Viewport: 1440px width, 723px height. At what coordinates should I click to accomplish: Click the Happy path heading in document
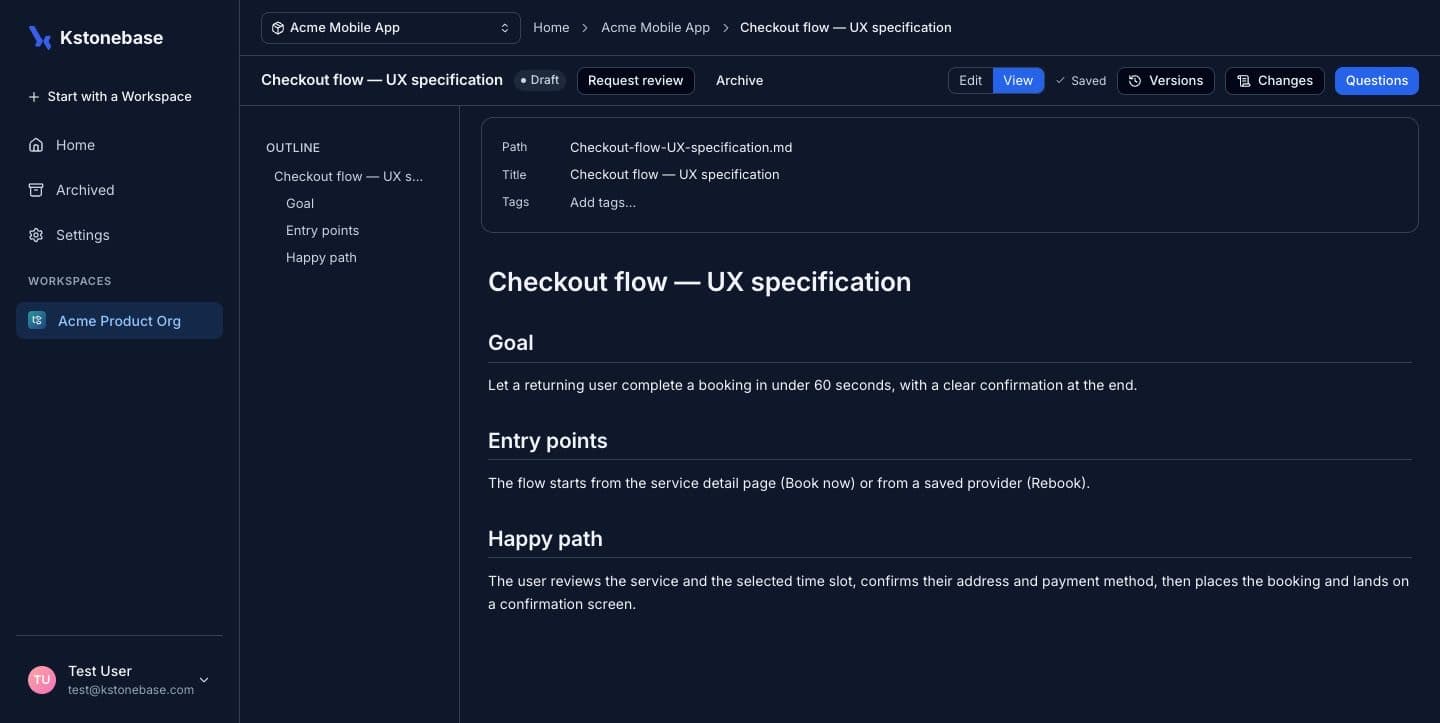point(545,538)
